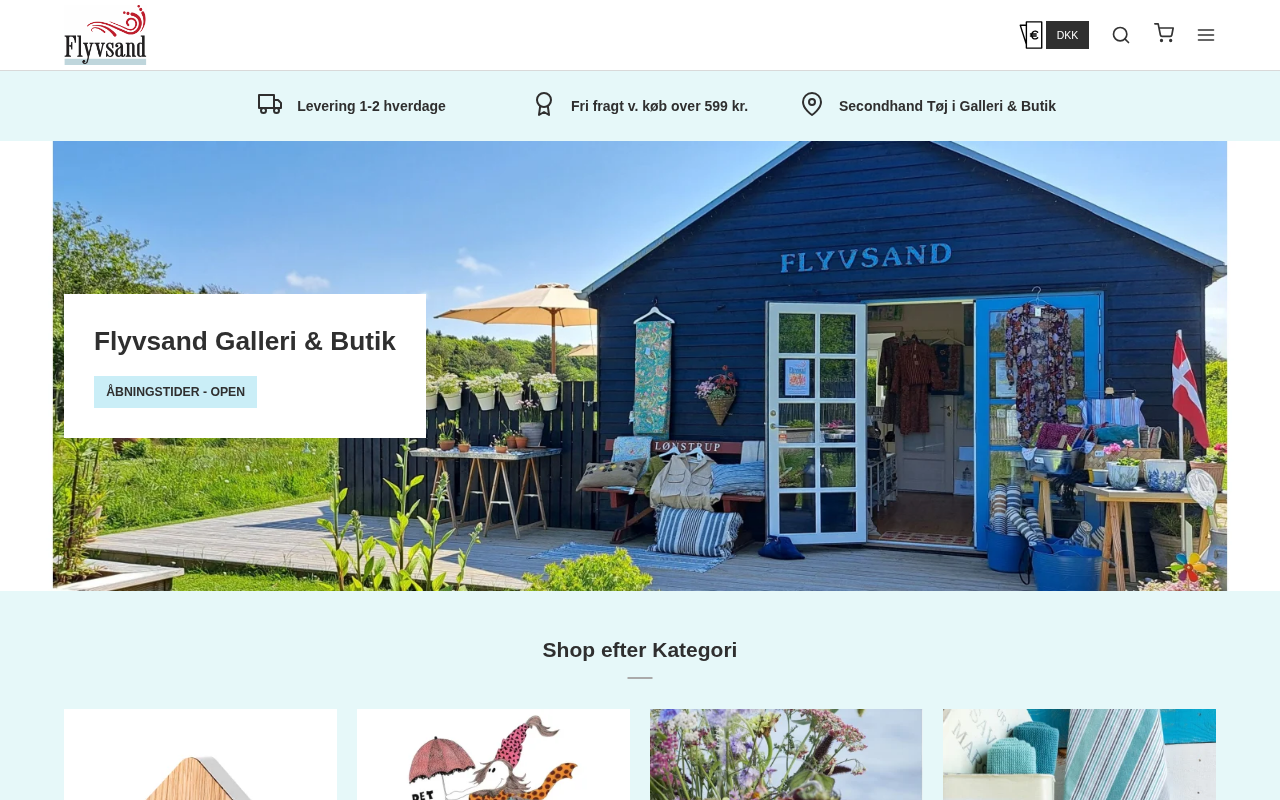Open the wildflowers category thumbnail
Viewport: 1280px width, 800px height.
[x=786, y=755]
